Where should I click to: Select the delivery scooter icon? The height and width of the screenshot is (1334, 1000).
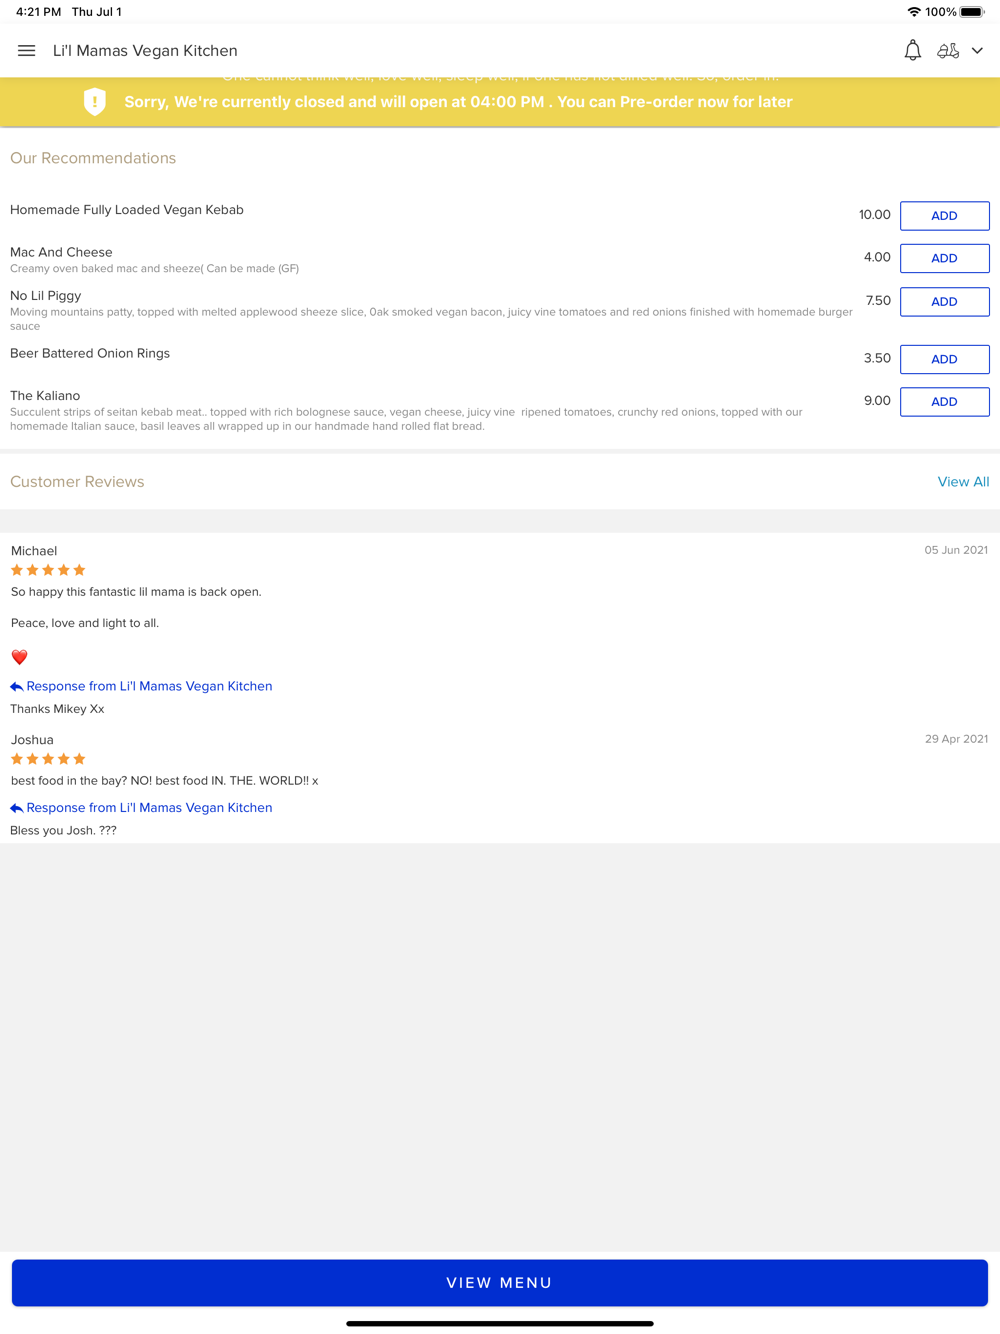[948, 51]
